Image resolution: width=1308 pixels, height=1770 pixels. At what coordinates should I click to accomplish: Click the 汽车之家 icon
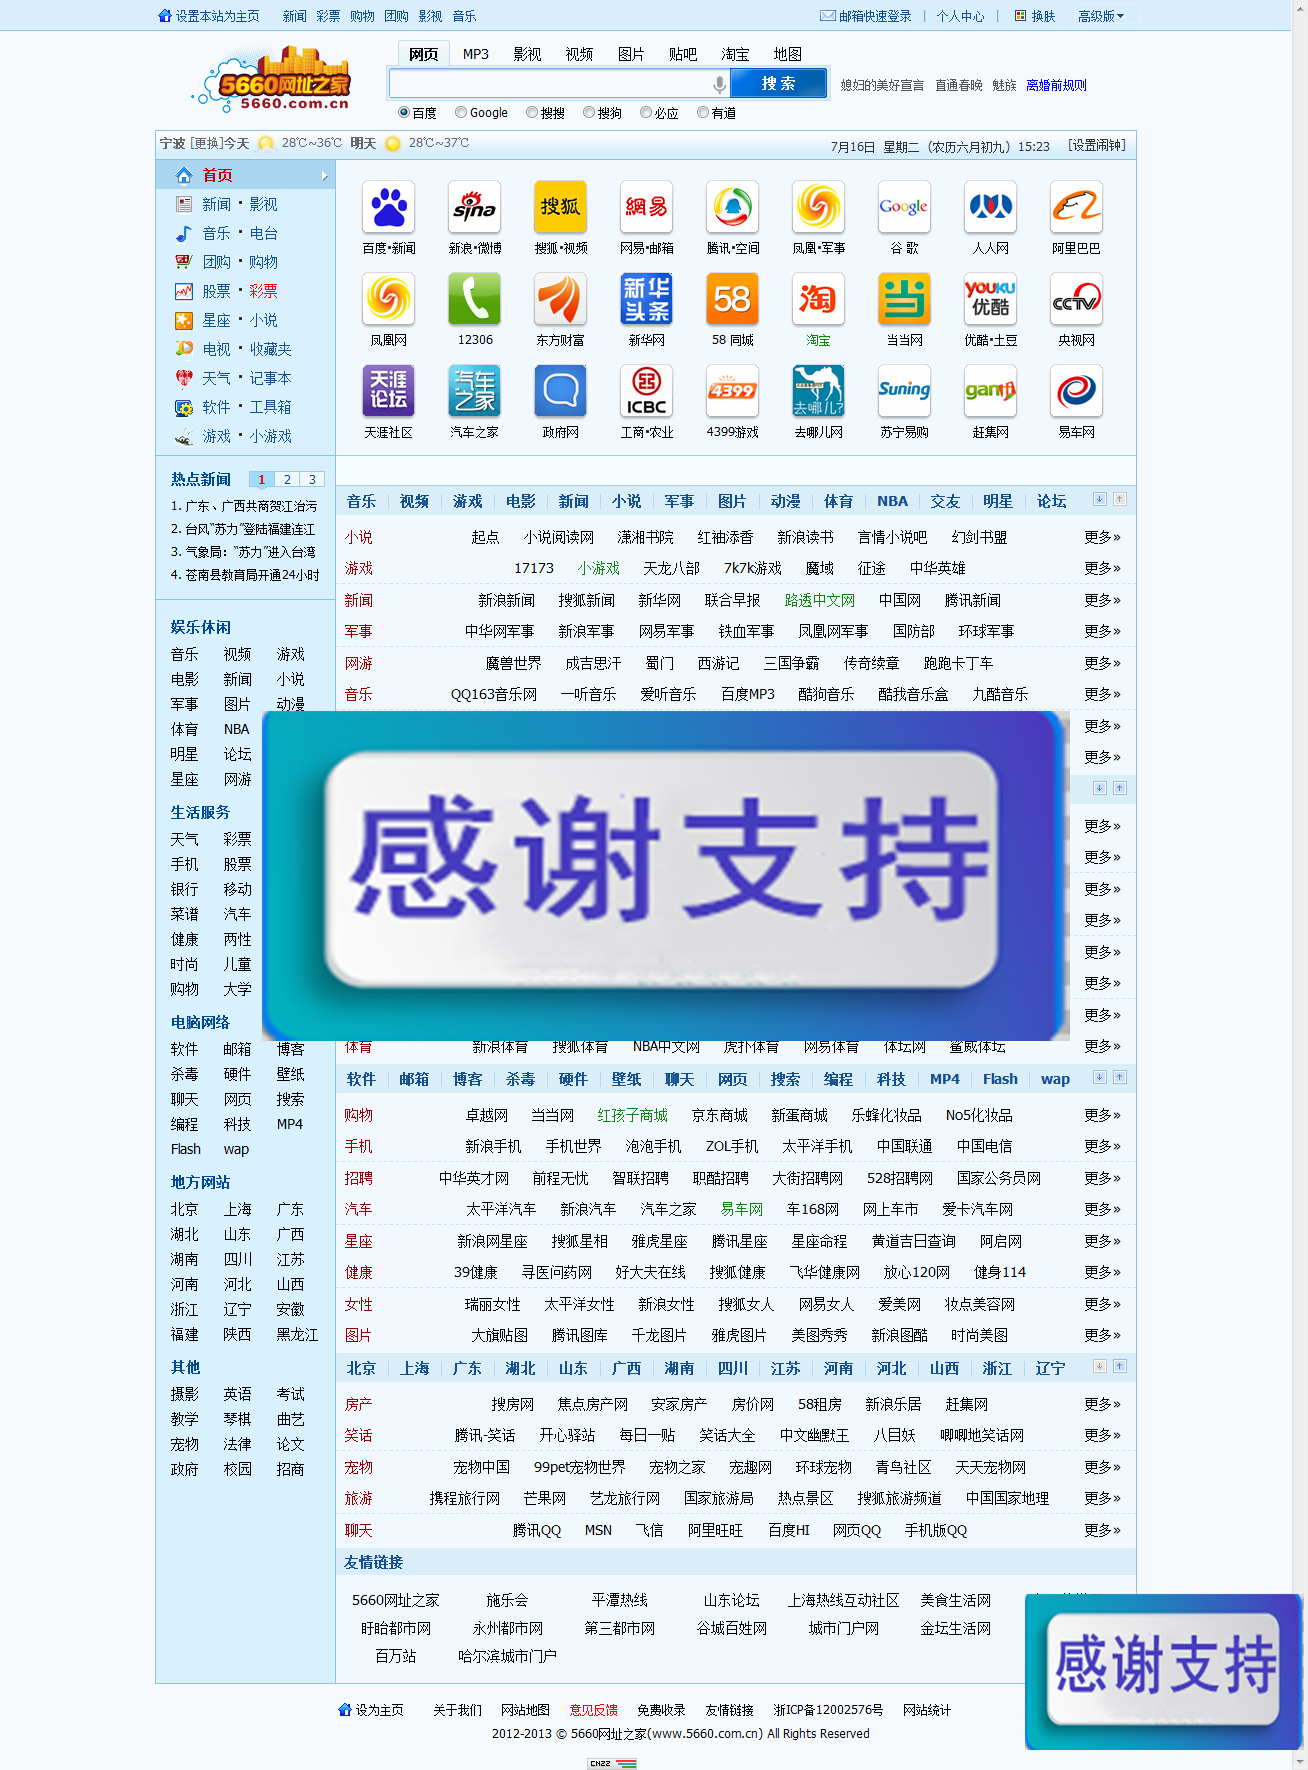tap(475, 391)
